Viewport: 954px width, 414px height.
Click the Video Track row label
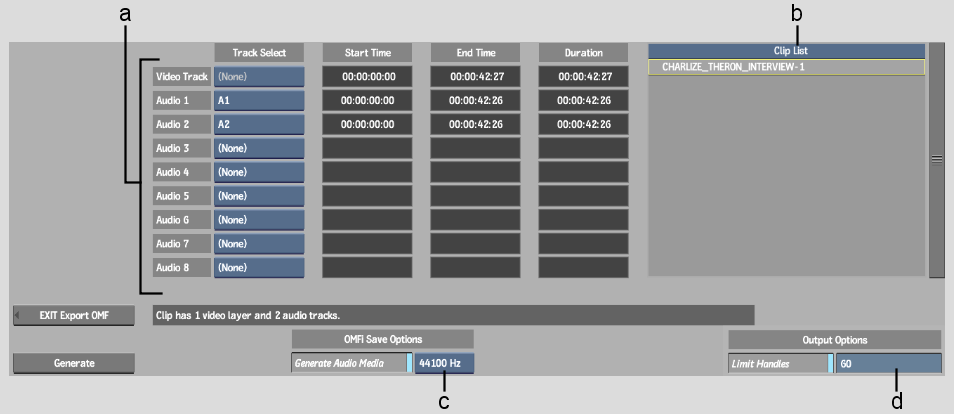click(182, 77)
